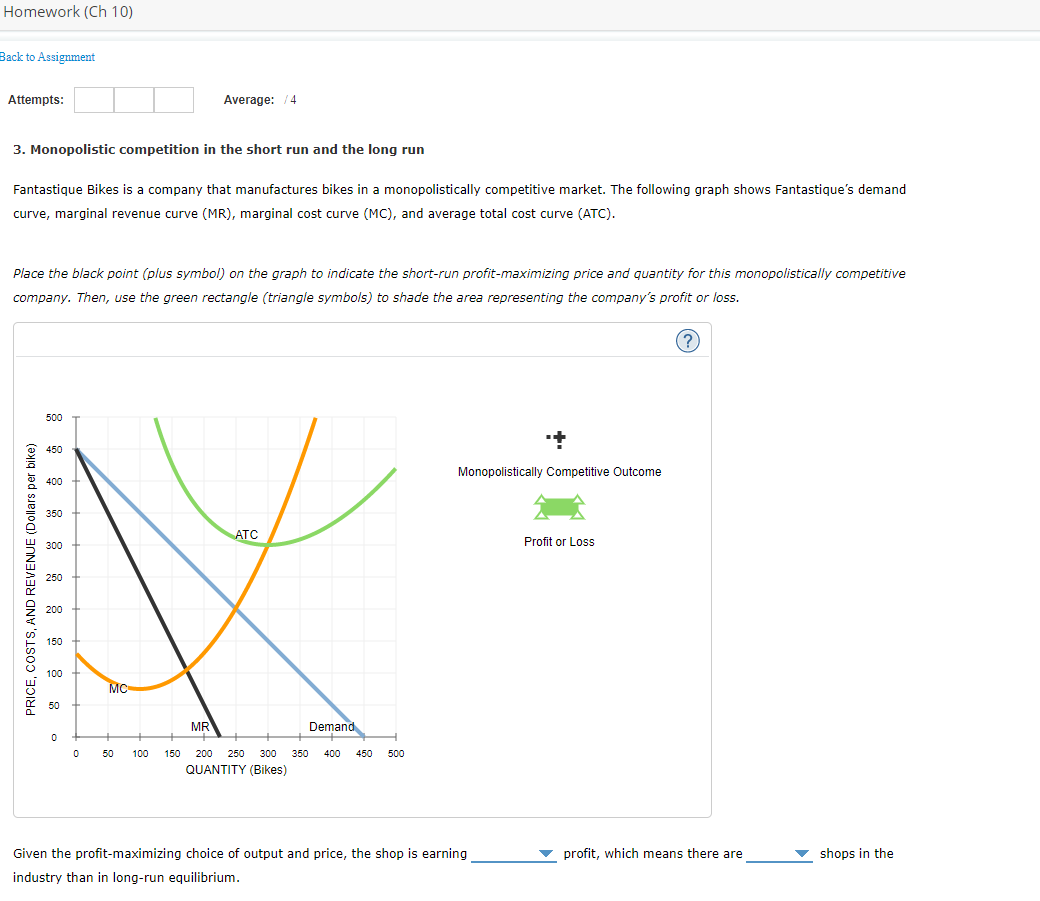Click the Back to Assignment link

(47, 57)
